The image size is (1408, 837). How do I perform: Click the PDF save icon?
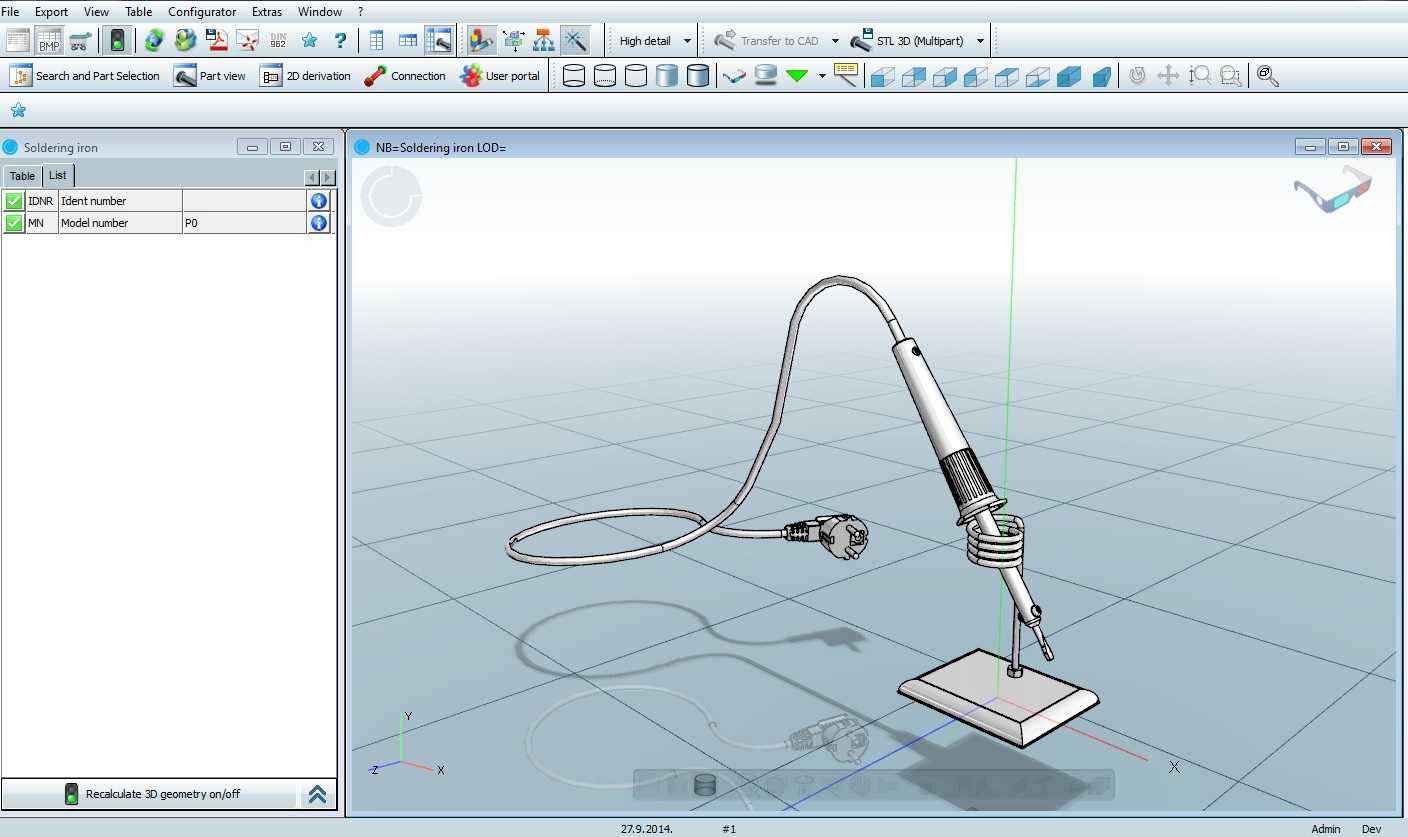tap(216, 41)
